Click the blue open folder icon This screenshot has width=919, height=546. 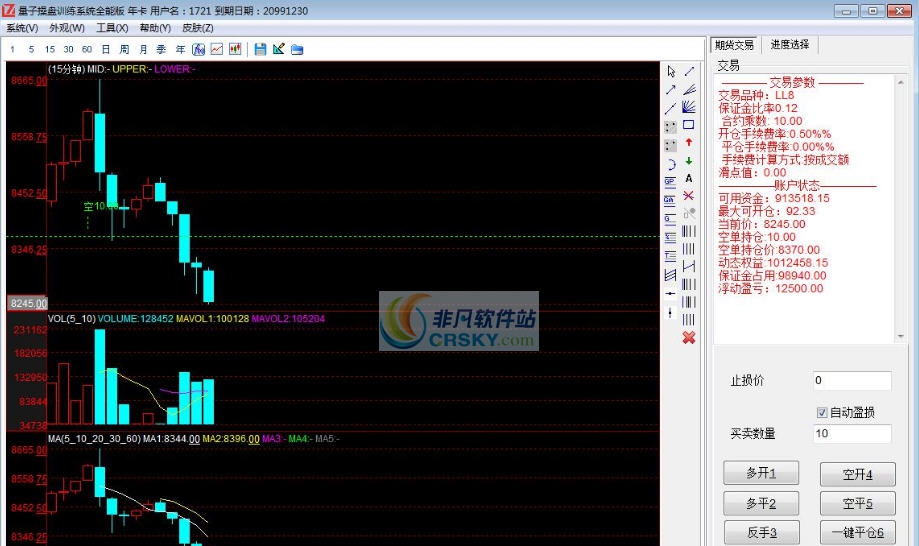pos(297,50)
